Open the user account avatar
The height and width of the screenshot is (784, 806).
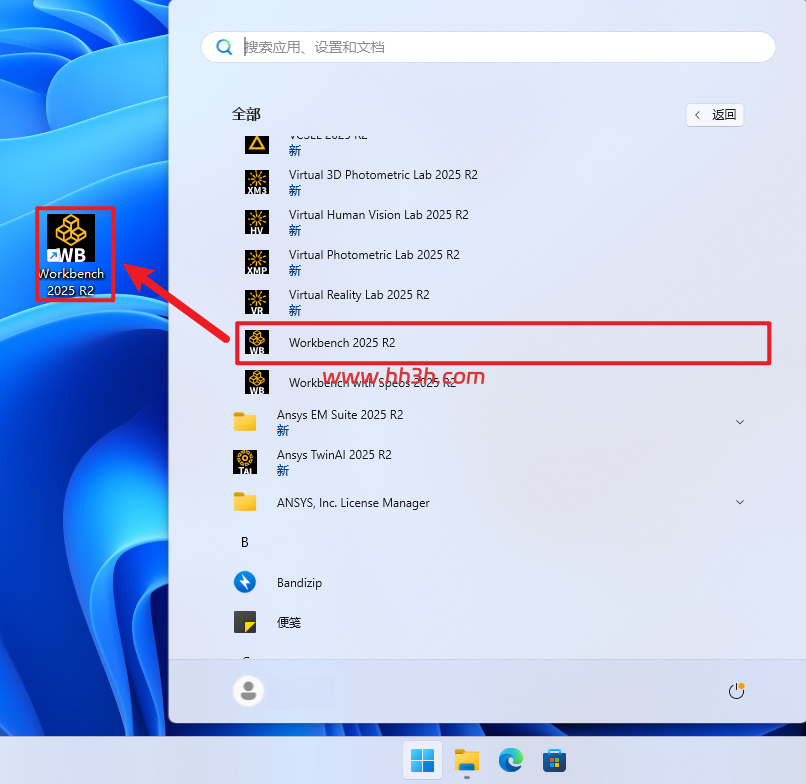point(248,690)
